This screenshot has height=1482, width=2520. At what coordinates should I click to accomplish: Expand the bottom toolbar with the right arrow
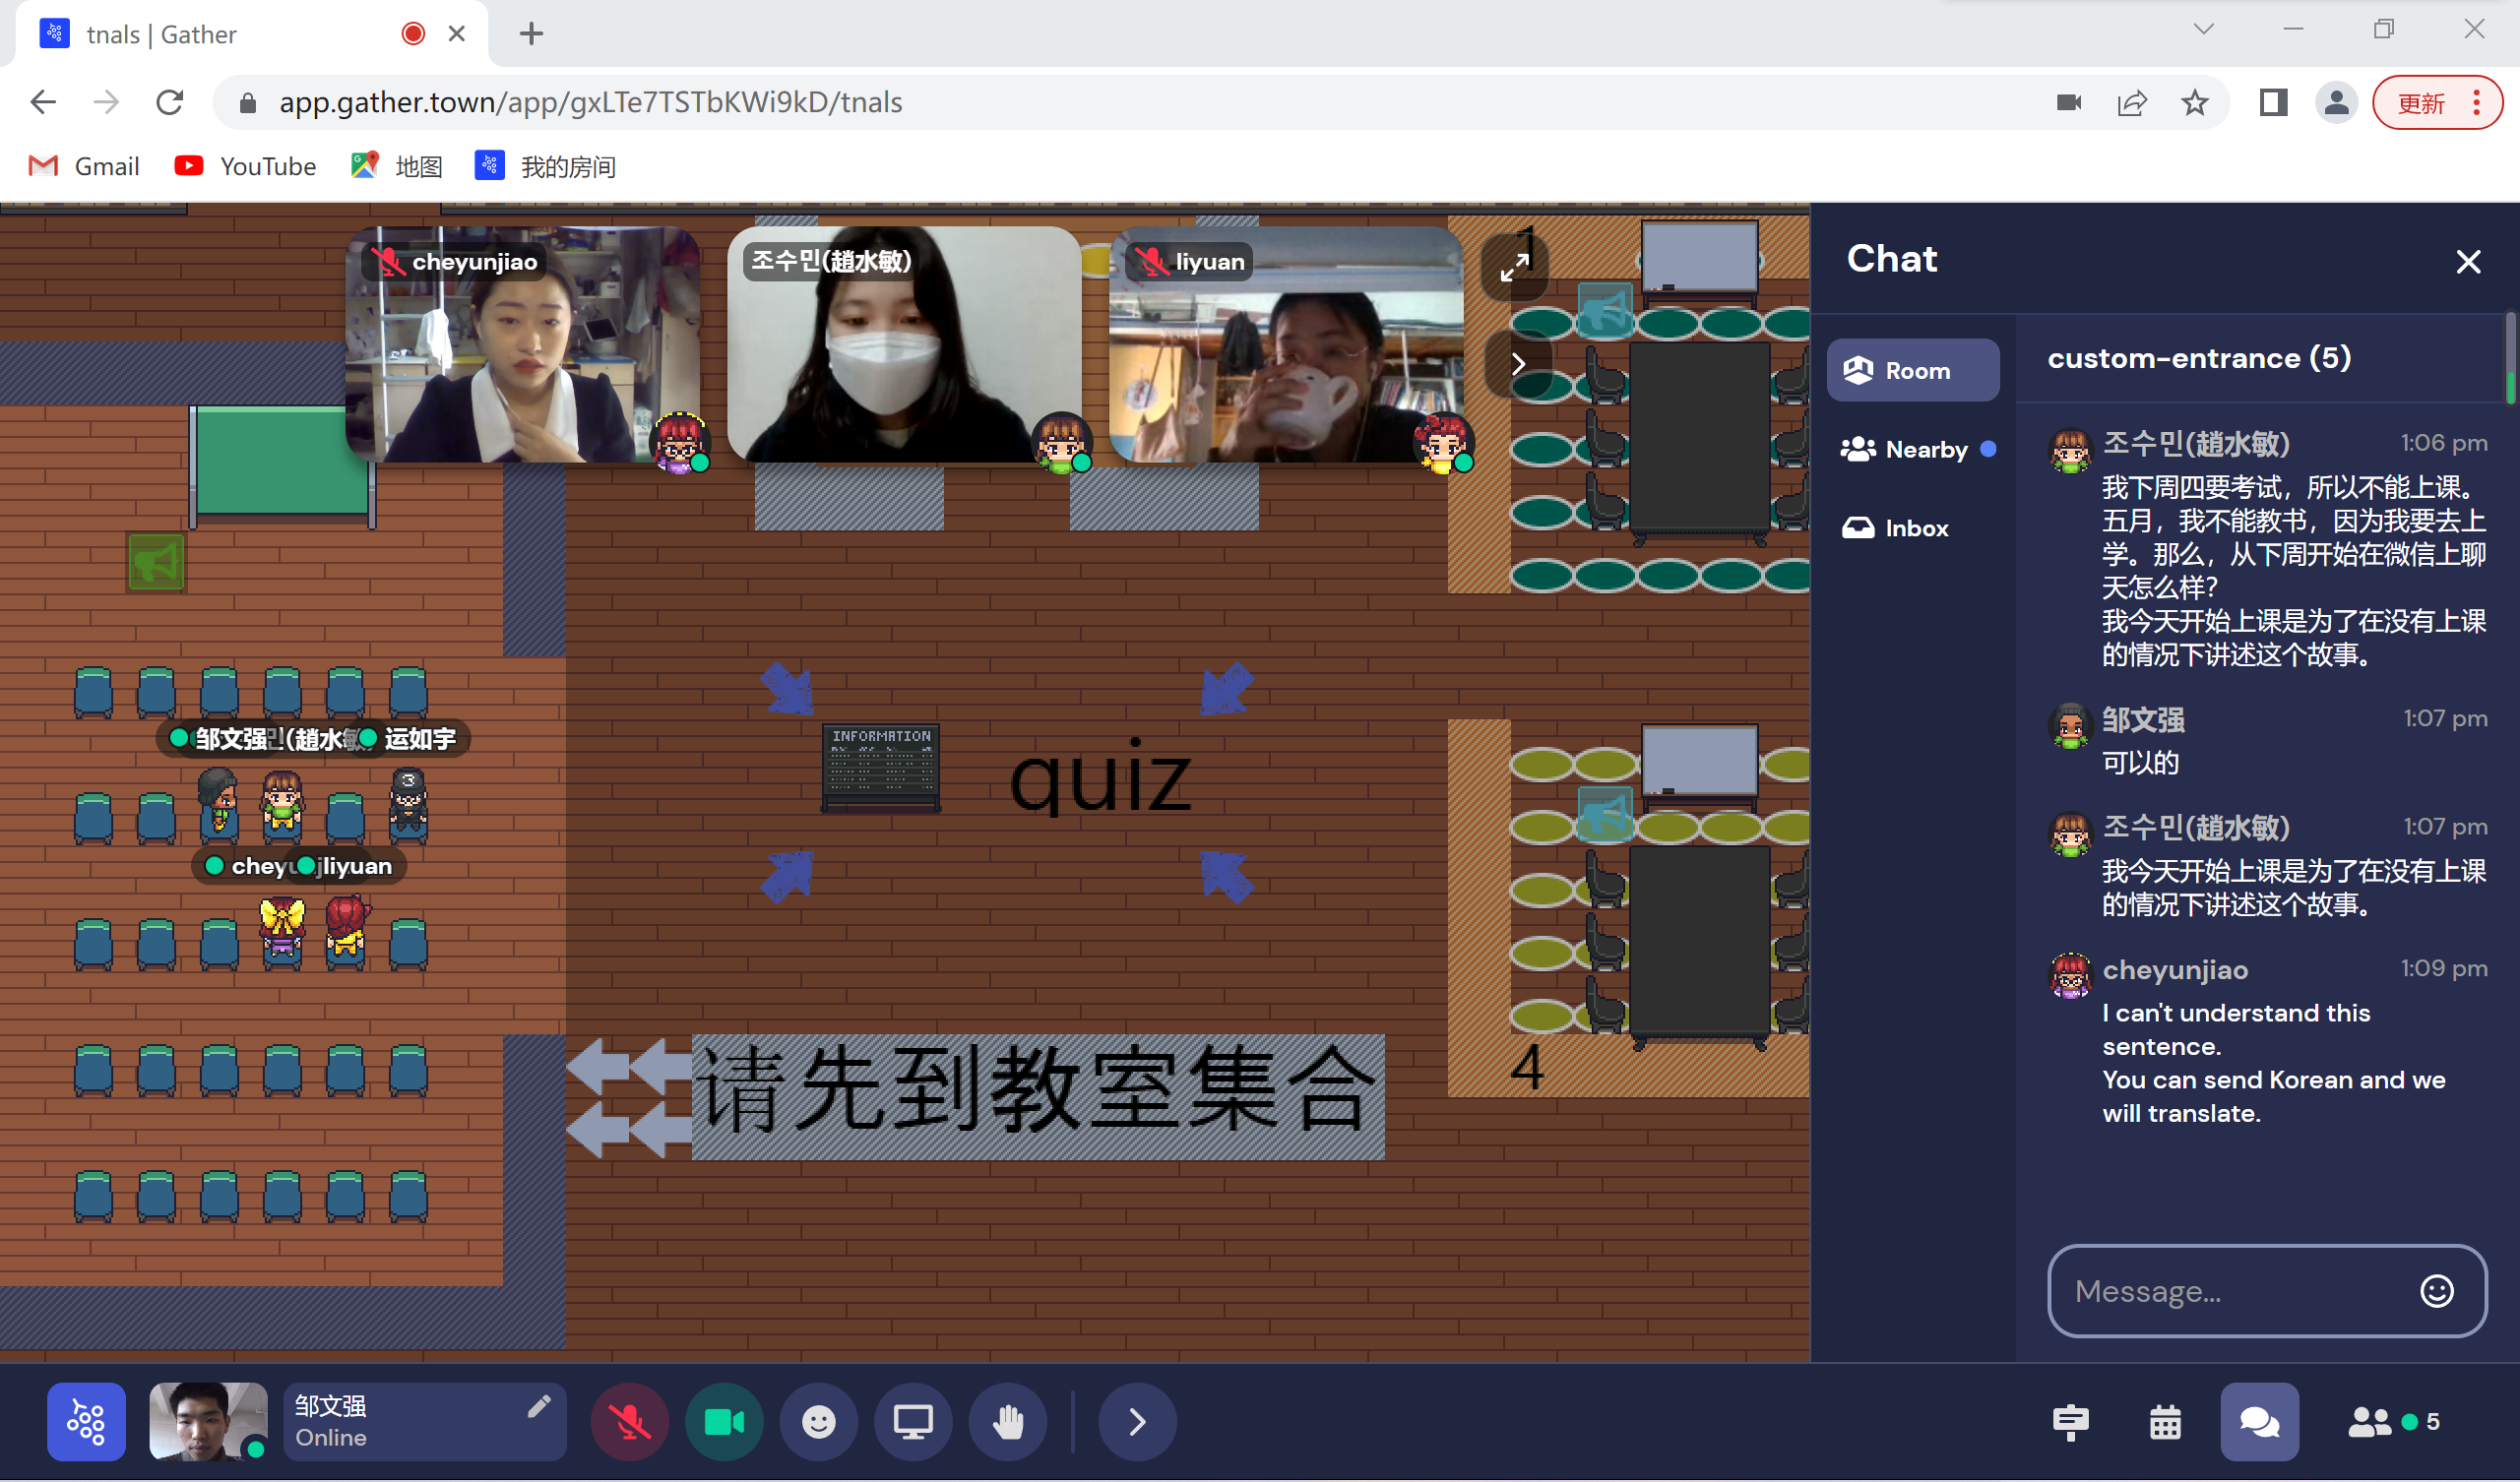[1136, 1421]
